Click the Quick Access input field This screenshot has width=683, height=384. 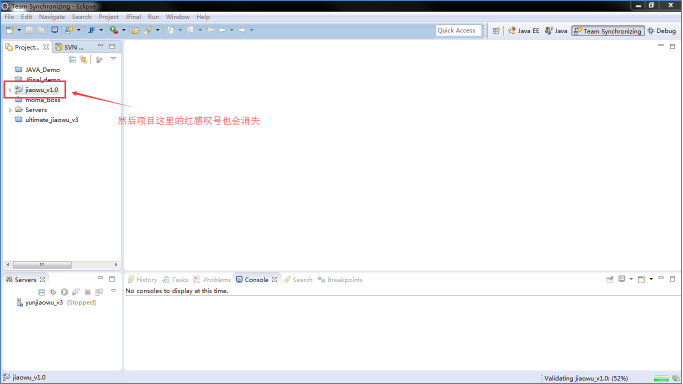[x=458, y=30]
